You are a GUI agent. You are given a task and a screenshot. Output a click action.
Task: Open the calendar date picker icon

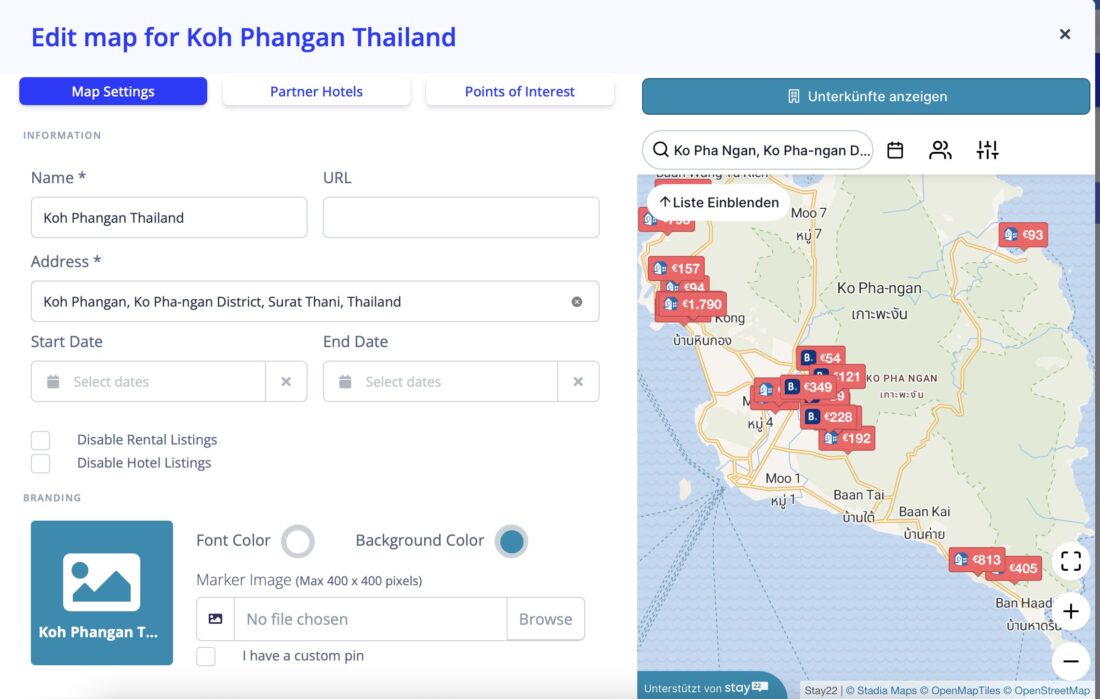(894, 150)
